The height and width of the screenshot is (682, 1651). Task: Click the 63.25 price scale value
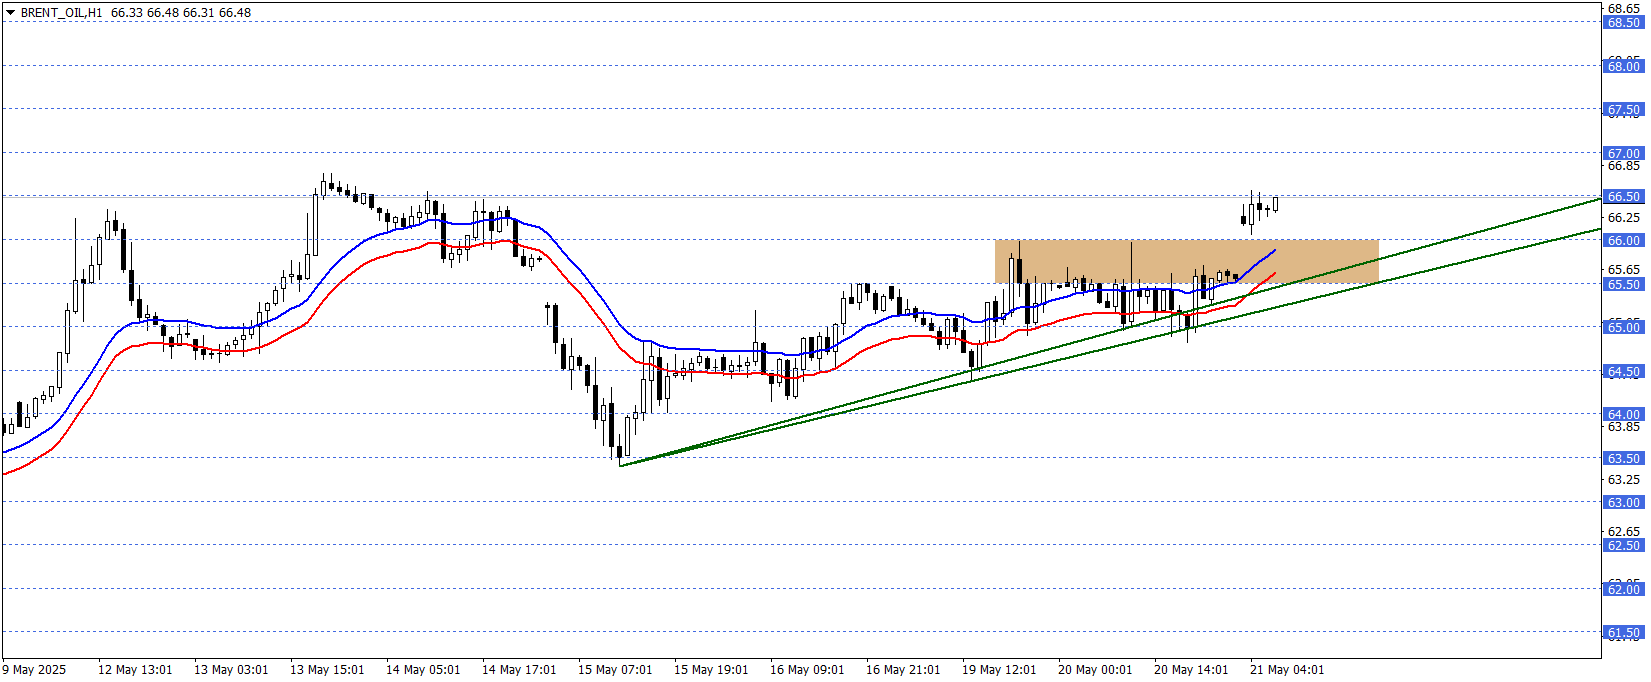pyautogui.click(x=1623, y=480)
